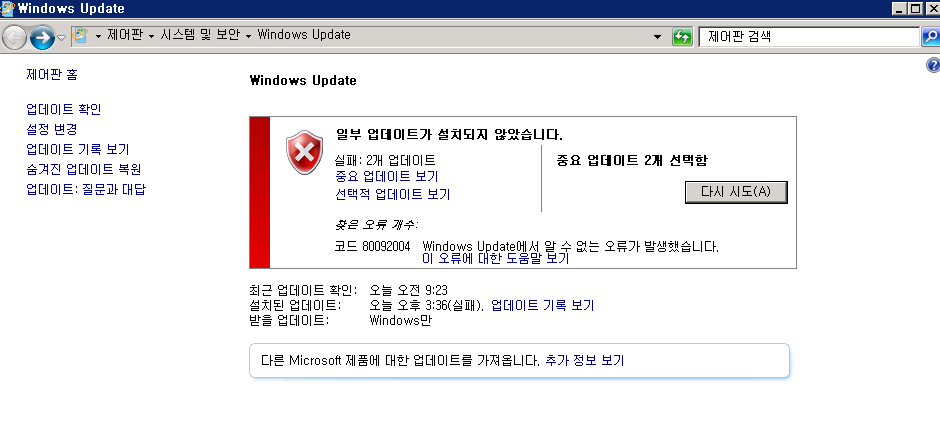Screen dimensions: 940x425
Task: Expand the address bar root dropdown arrow
Action: (x=98, y=37)
